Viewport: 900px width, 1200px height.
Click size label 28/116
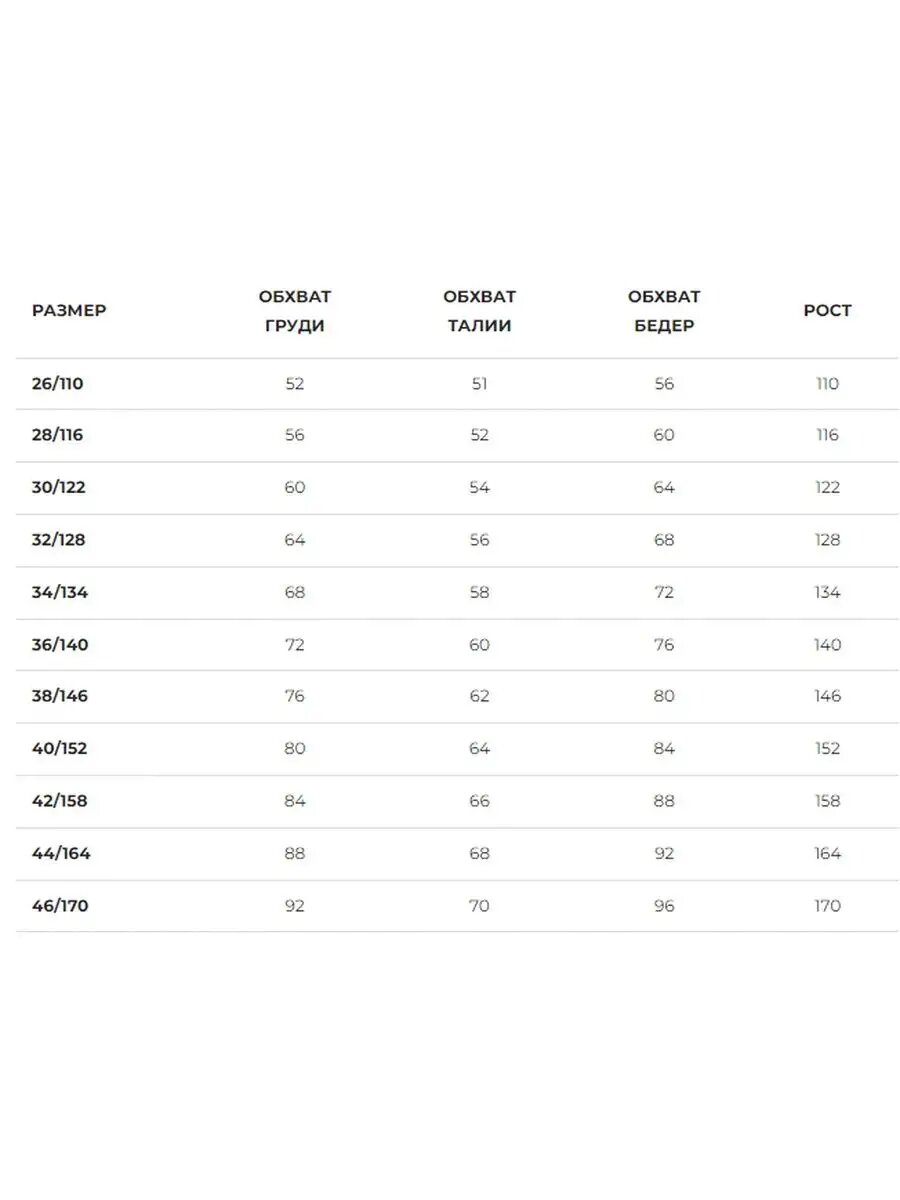click(x=57, y=435)
